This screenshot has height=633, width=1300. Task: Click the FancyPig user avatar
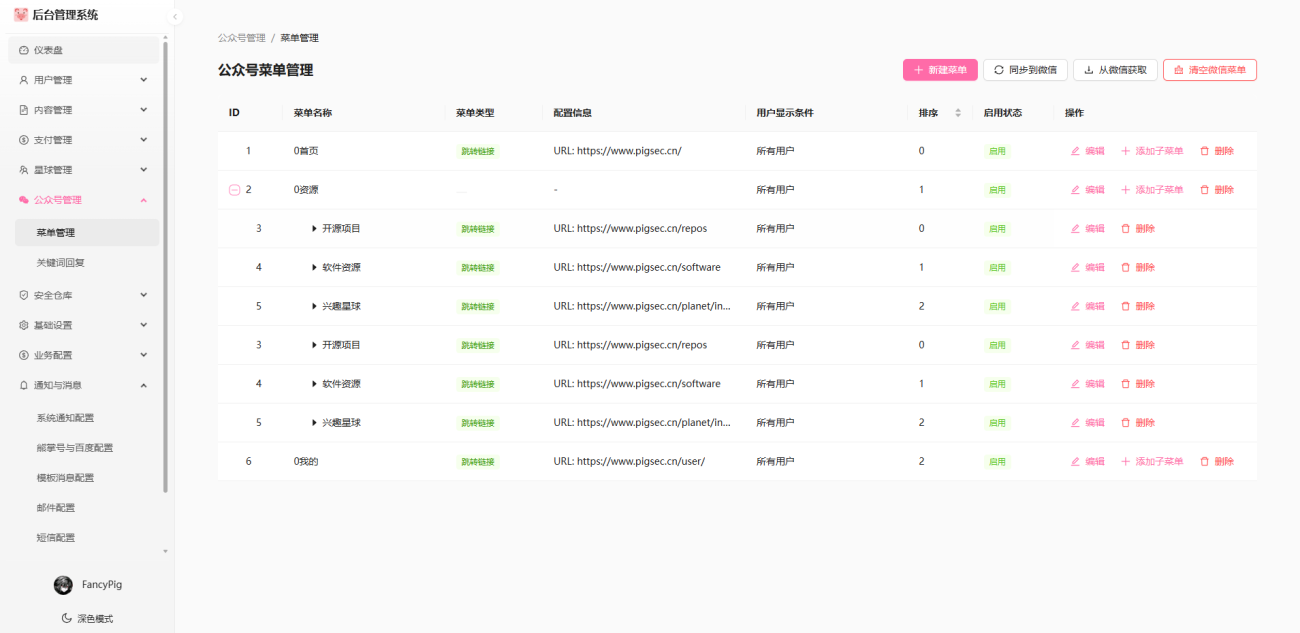coord(63,585)
